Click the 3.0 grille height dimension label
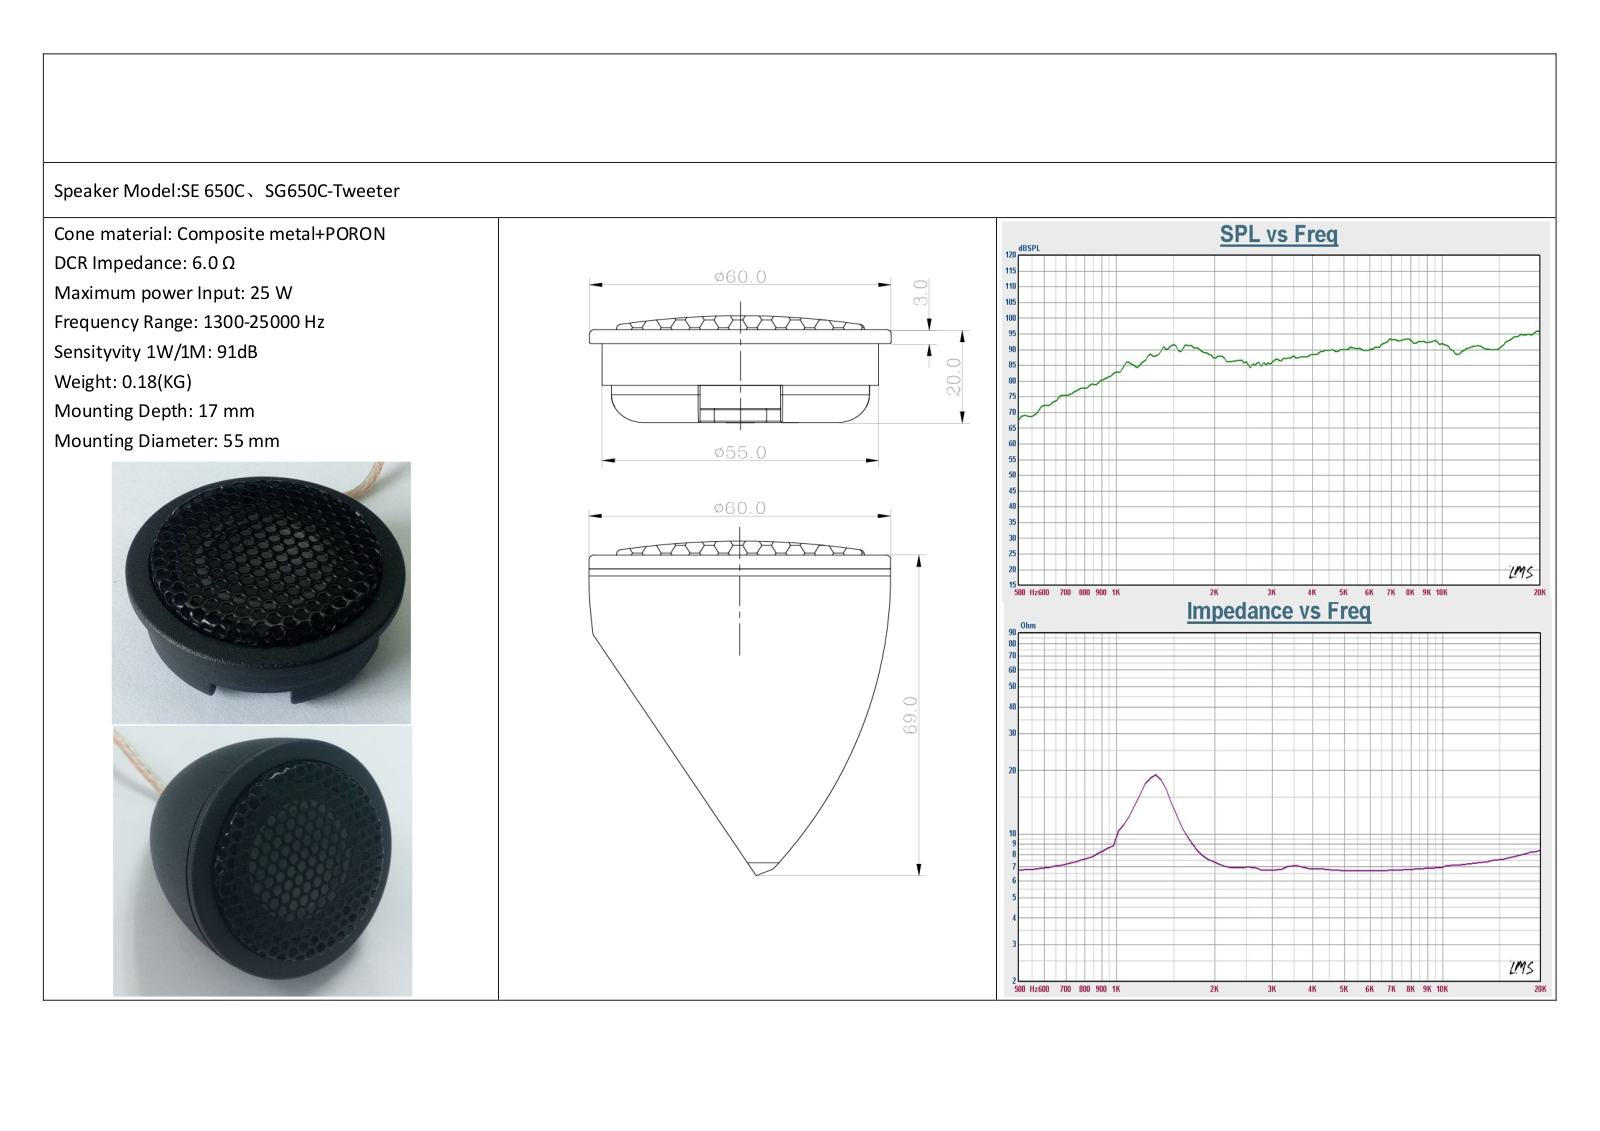 [921, 292]
